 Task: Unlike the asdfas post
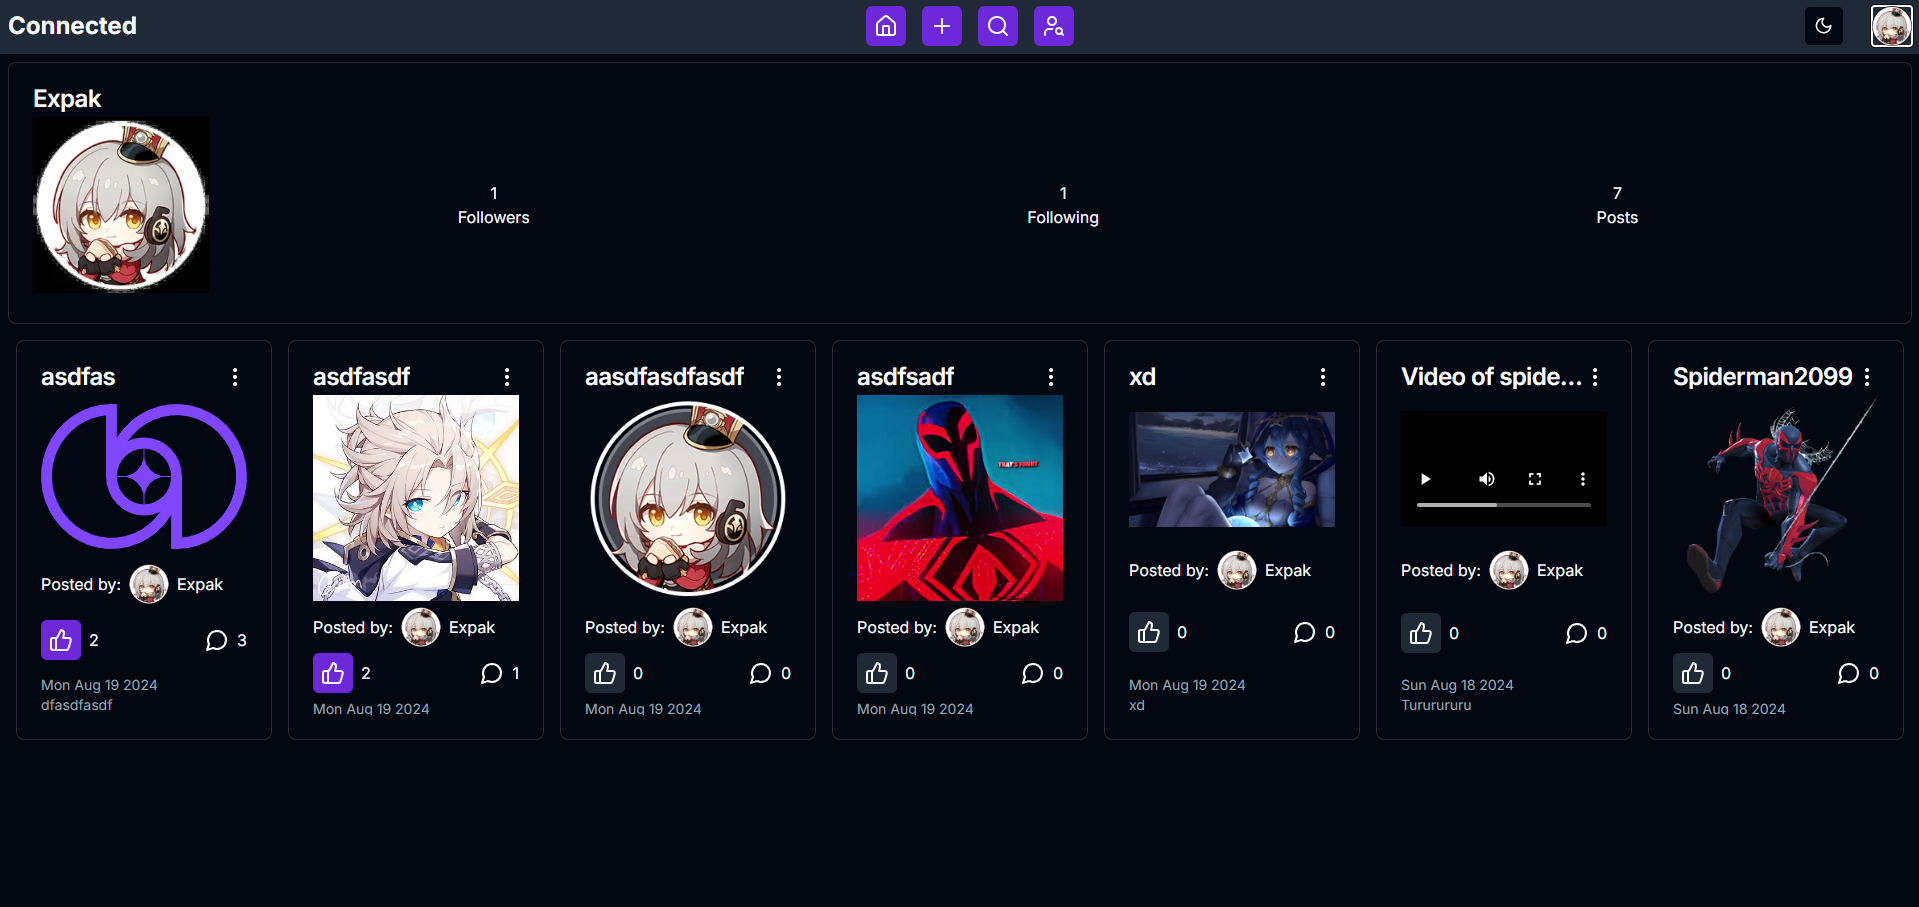tap(61, 640)
